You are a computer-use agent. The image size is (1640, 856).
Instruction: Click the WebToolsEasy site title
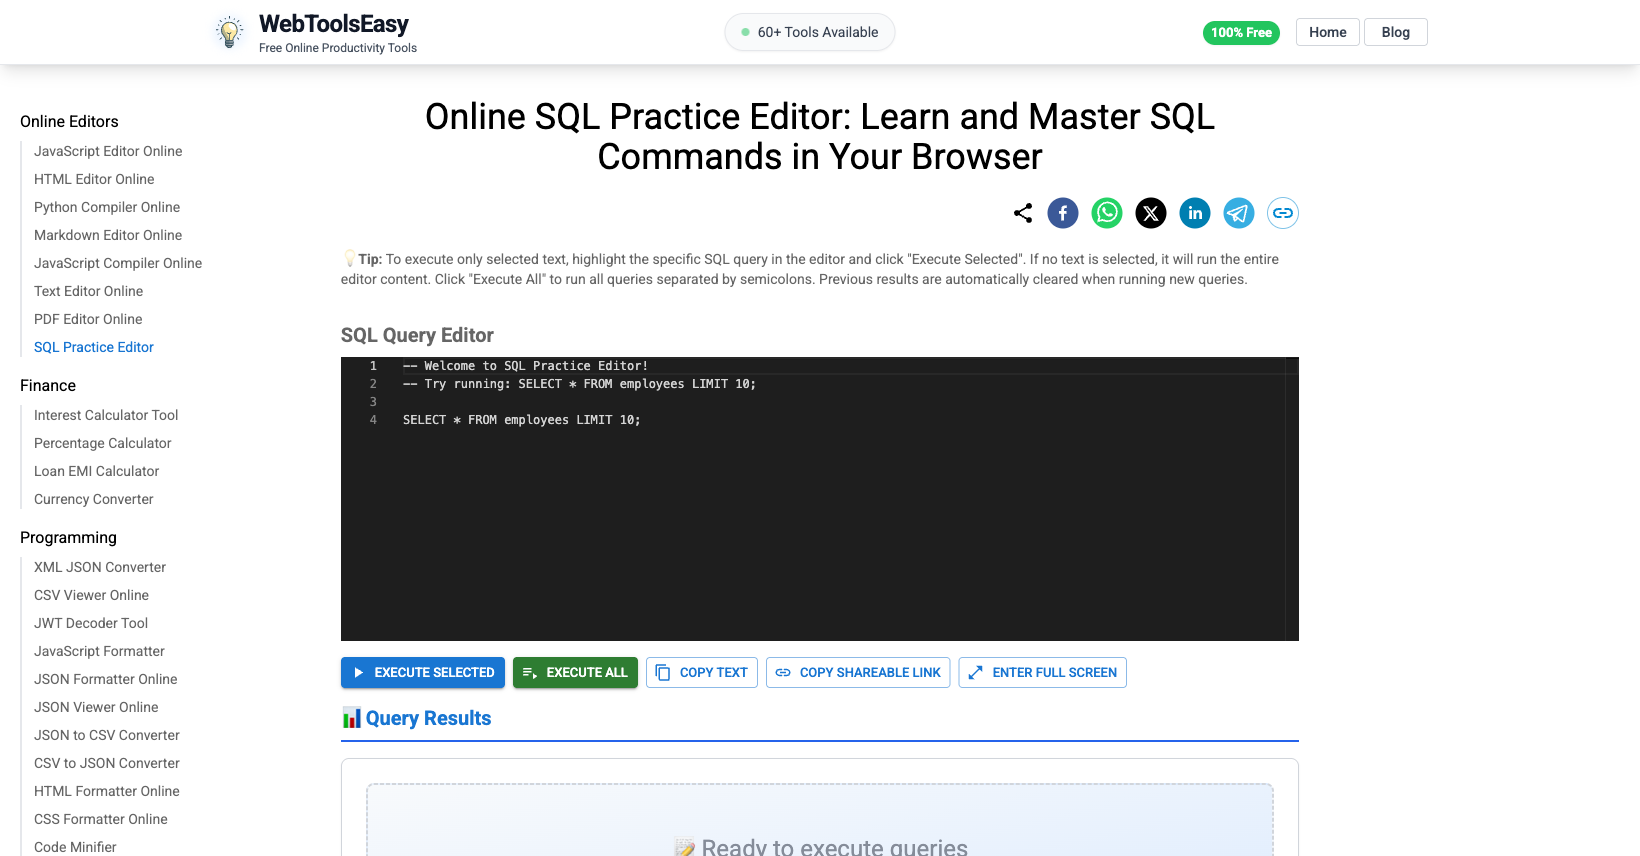[x=334, y=24]
